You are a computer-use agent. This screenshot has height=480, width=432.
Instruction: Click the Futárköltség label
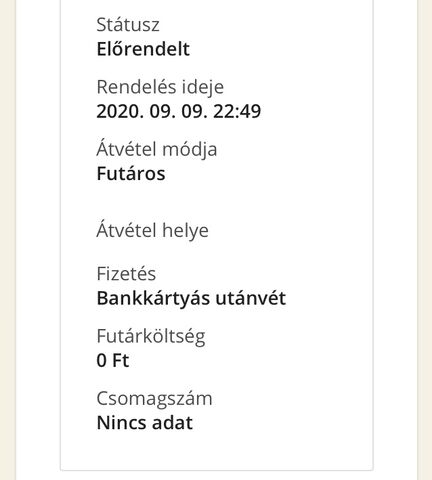(151, 336)
